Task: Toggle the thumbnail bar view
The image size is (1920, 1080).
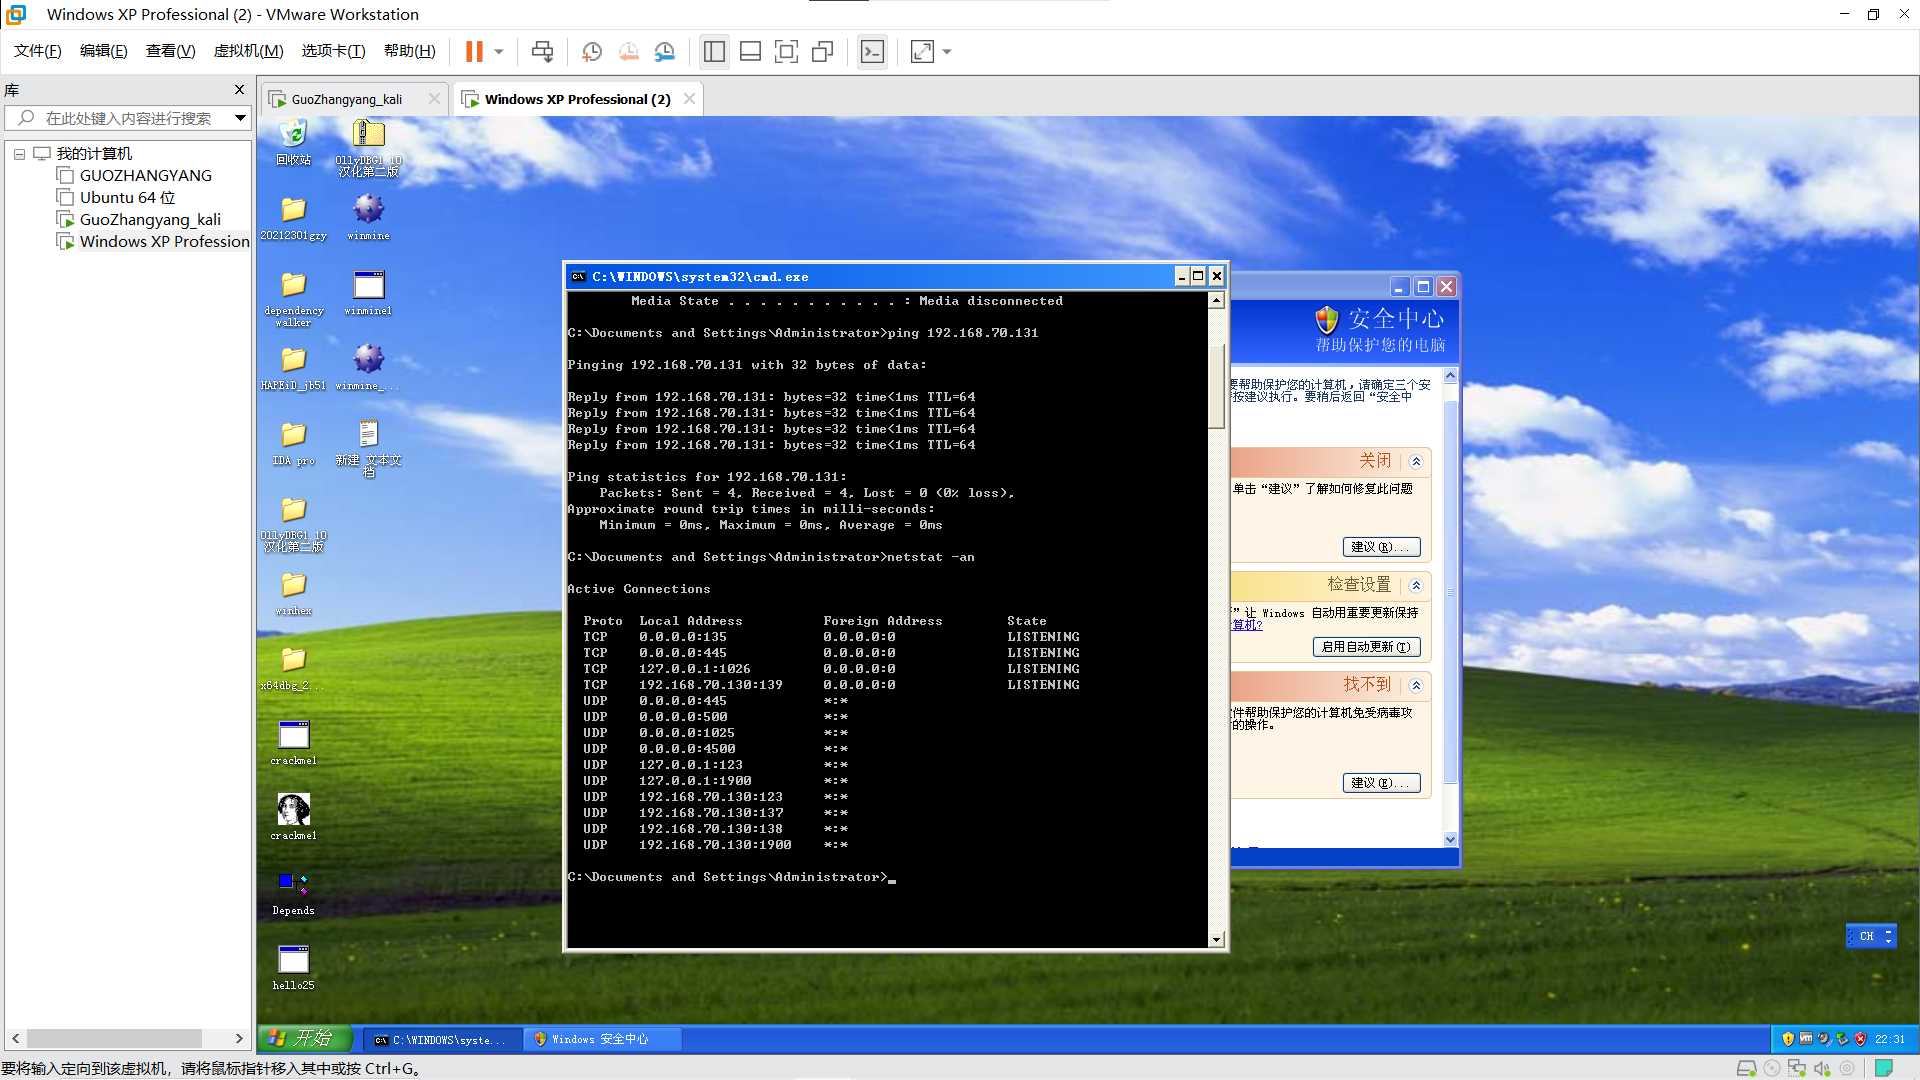Action: coord(750,52)
